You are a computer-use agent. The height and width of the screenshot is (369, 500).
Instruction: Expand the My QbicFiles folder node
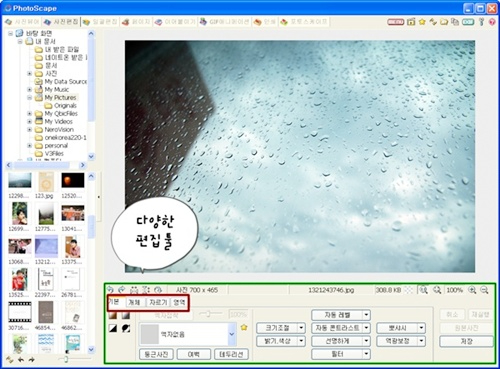coord(29,114)
